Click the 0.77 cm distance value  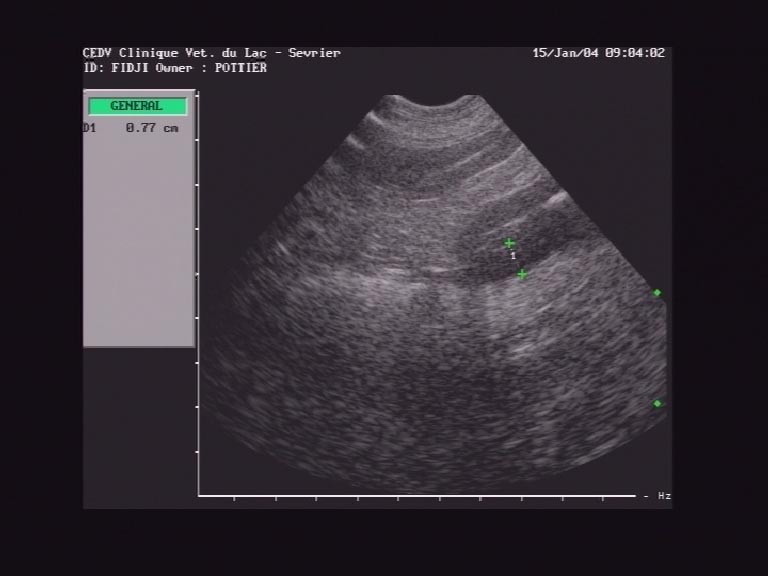pos(152,128)
